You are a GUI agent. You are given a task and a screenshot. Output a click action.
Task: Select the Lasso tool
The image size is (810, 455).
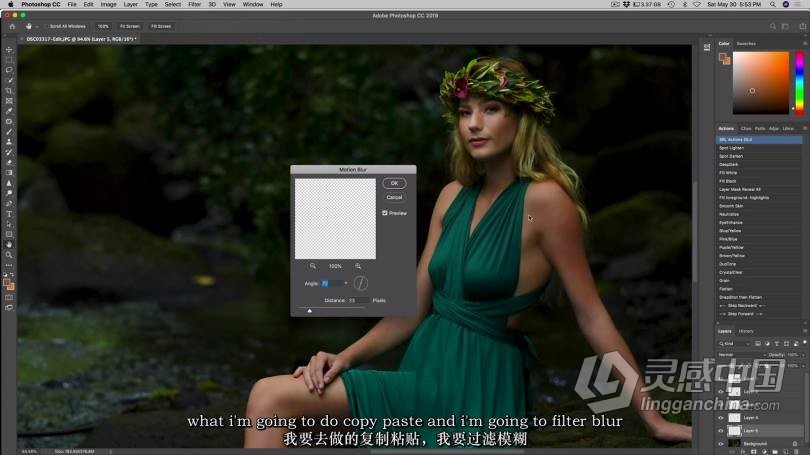point(9,70)
